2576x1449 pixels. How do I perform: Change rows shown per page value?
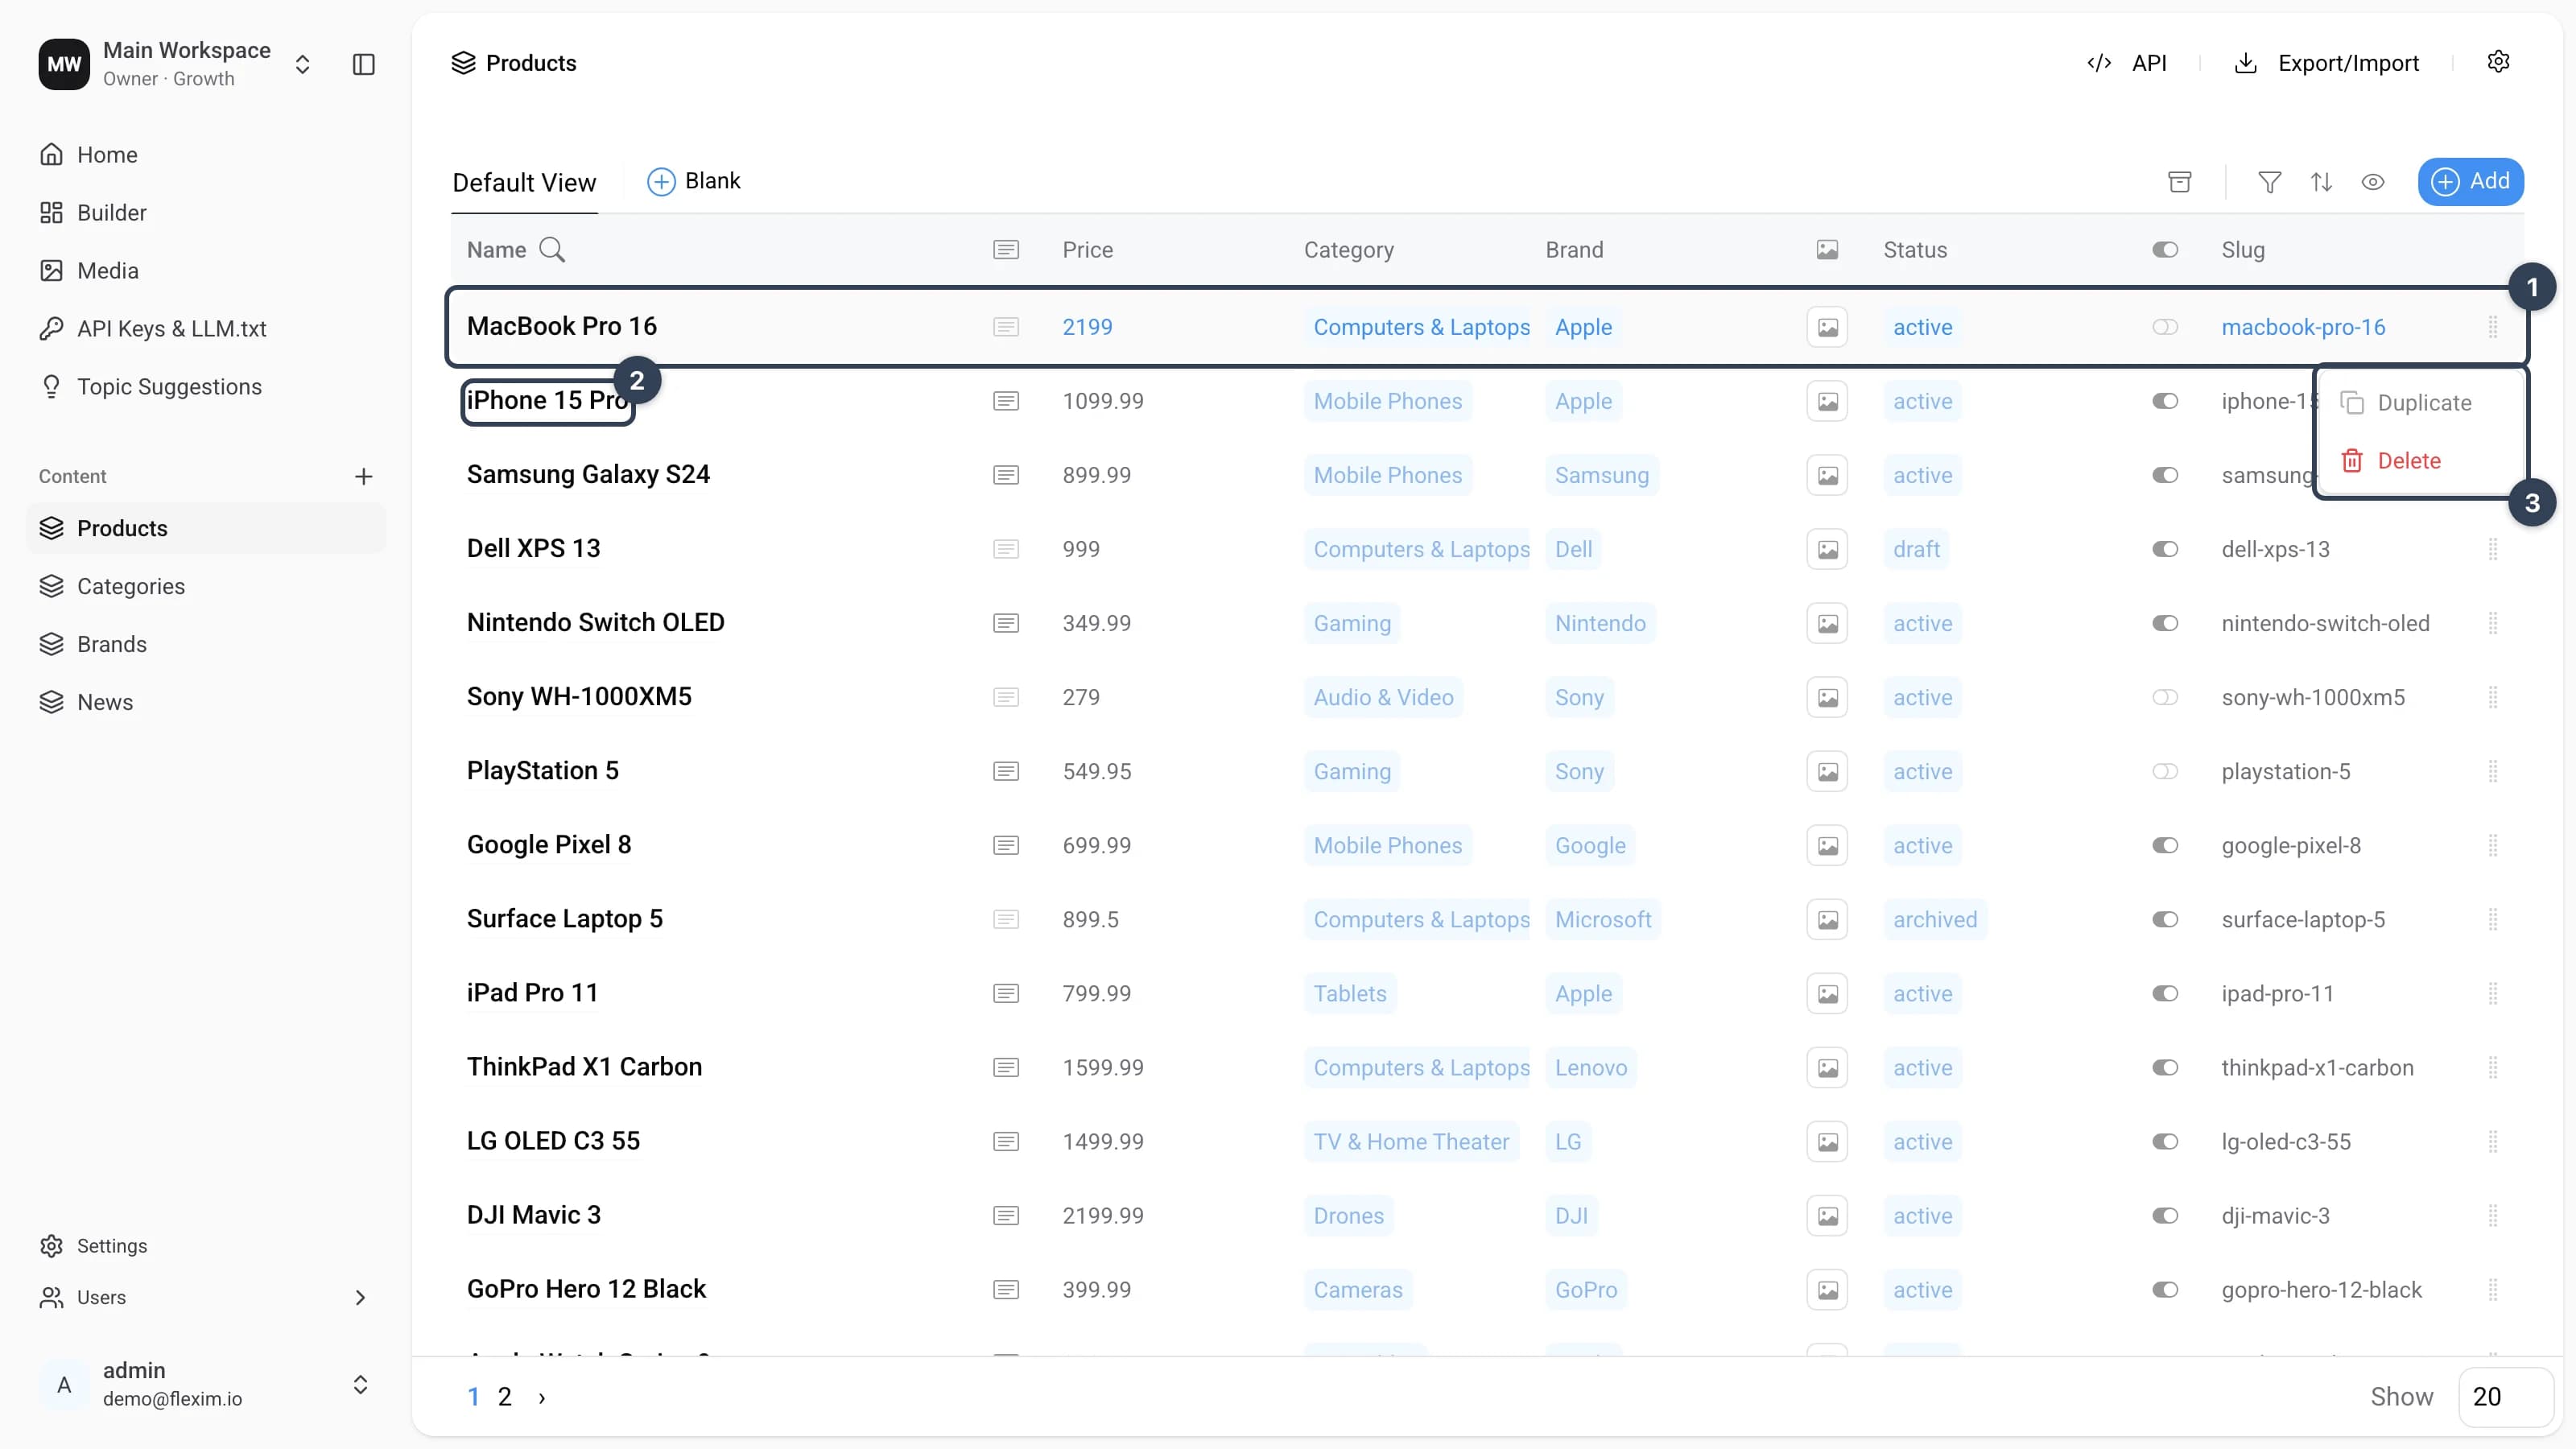point(2505,1396)
